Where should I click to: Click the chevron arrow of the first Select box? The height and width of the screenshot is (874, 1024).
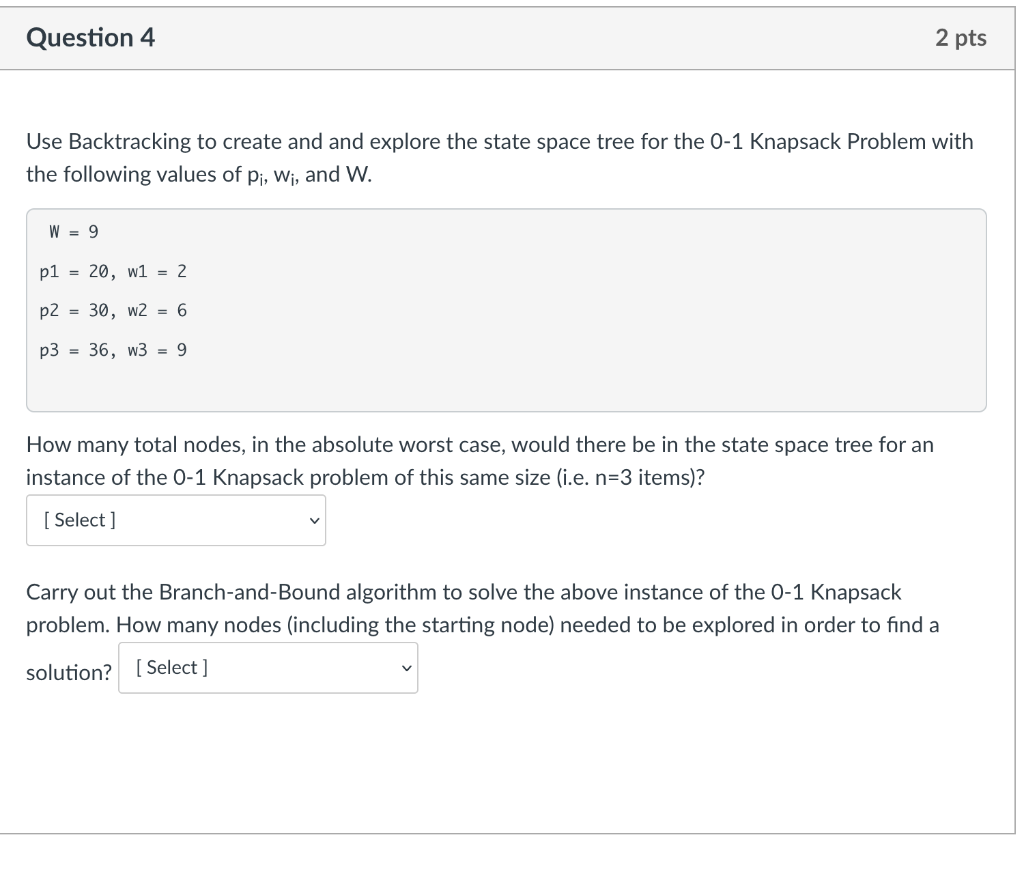(x=315, y=521)
